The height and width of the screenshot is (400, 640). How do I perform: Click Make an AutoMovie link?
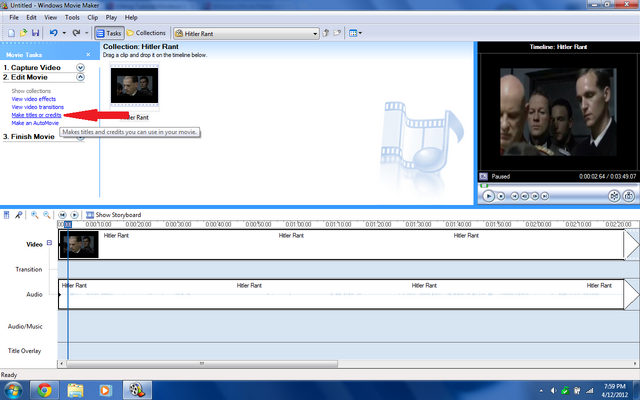pos(35,123)
